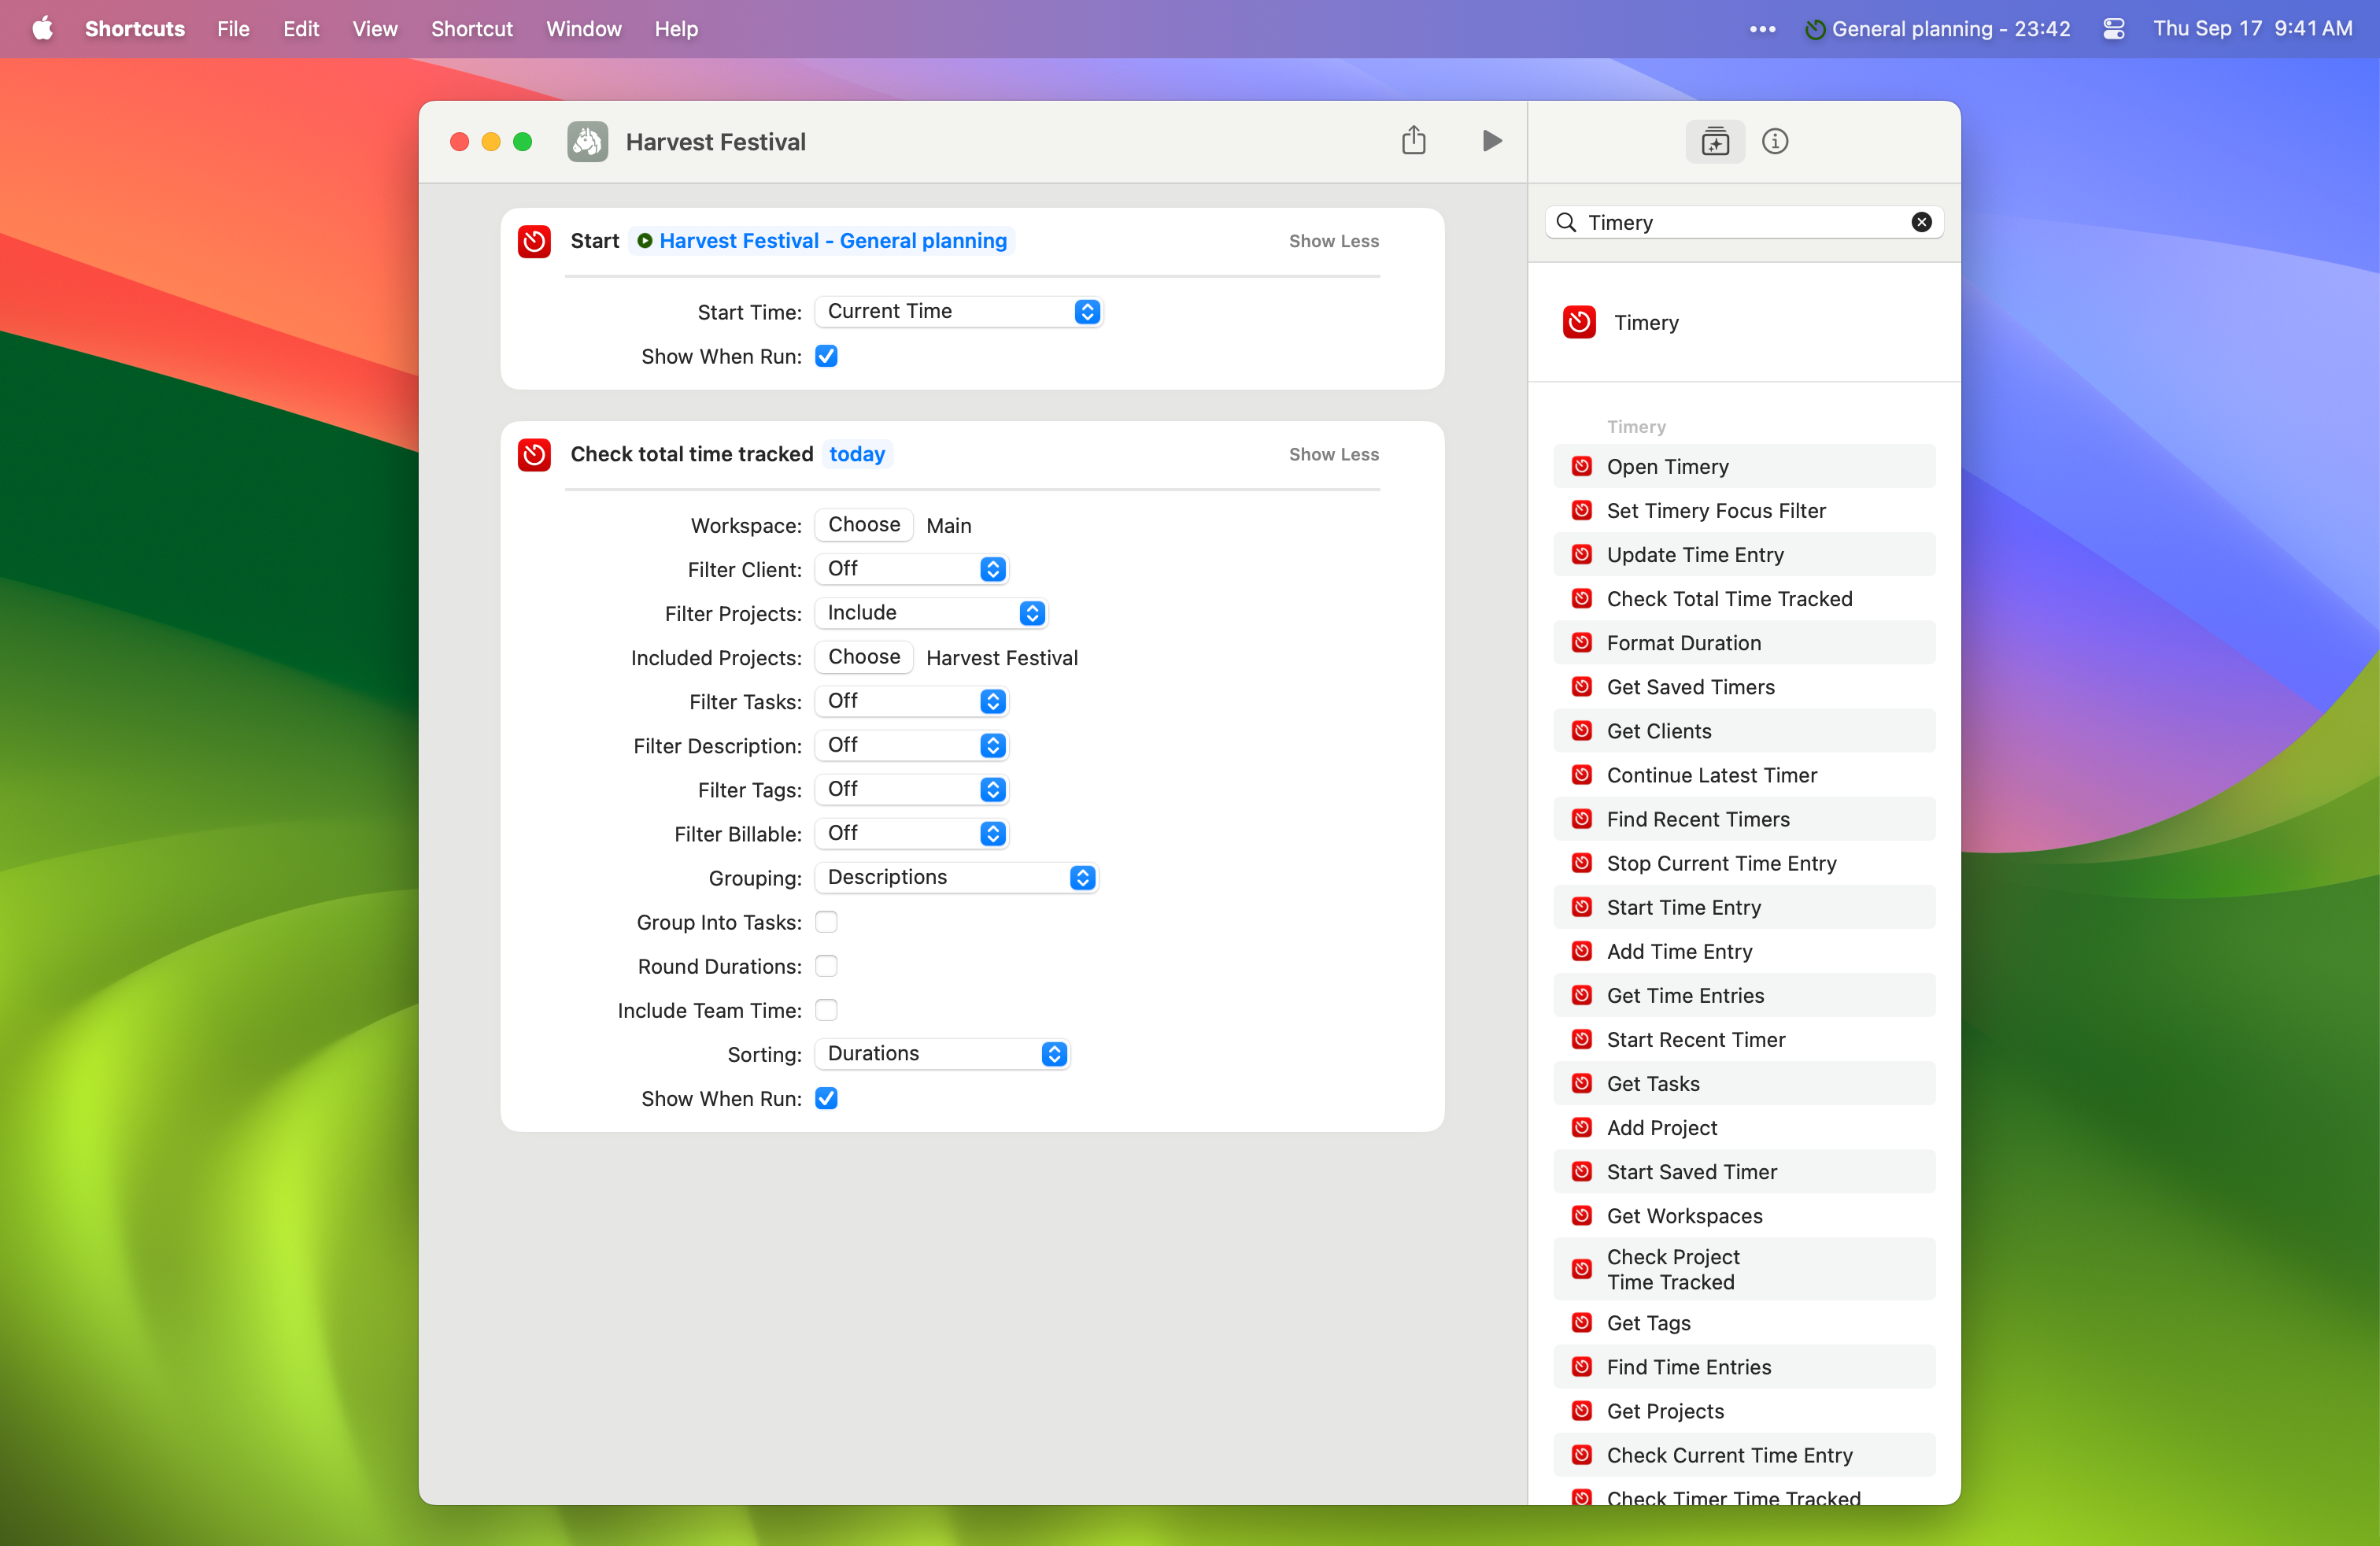Open the Apple menu
Screen dimensions: 2380x1546
42,28
